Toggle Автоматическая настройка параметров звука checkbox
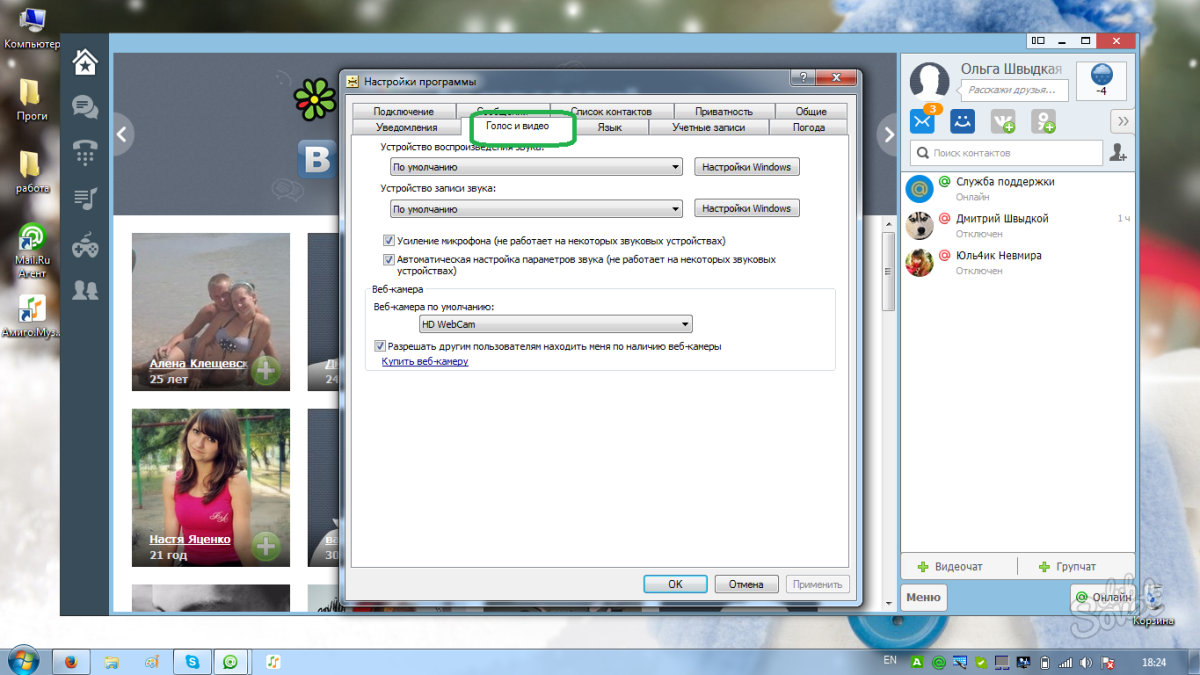The width and height of the screenshot is (1200, 675). (x=389, y=259)
